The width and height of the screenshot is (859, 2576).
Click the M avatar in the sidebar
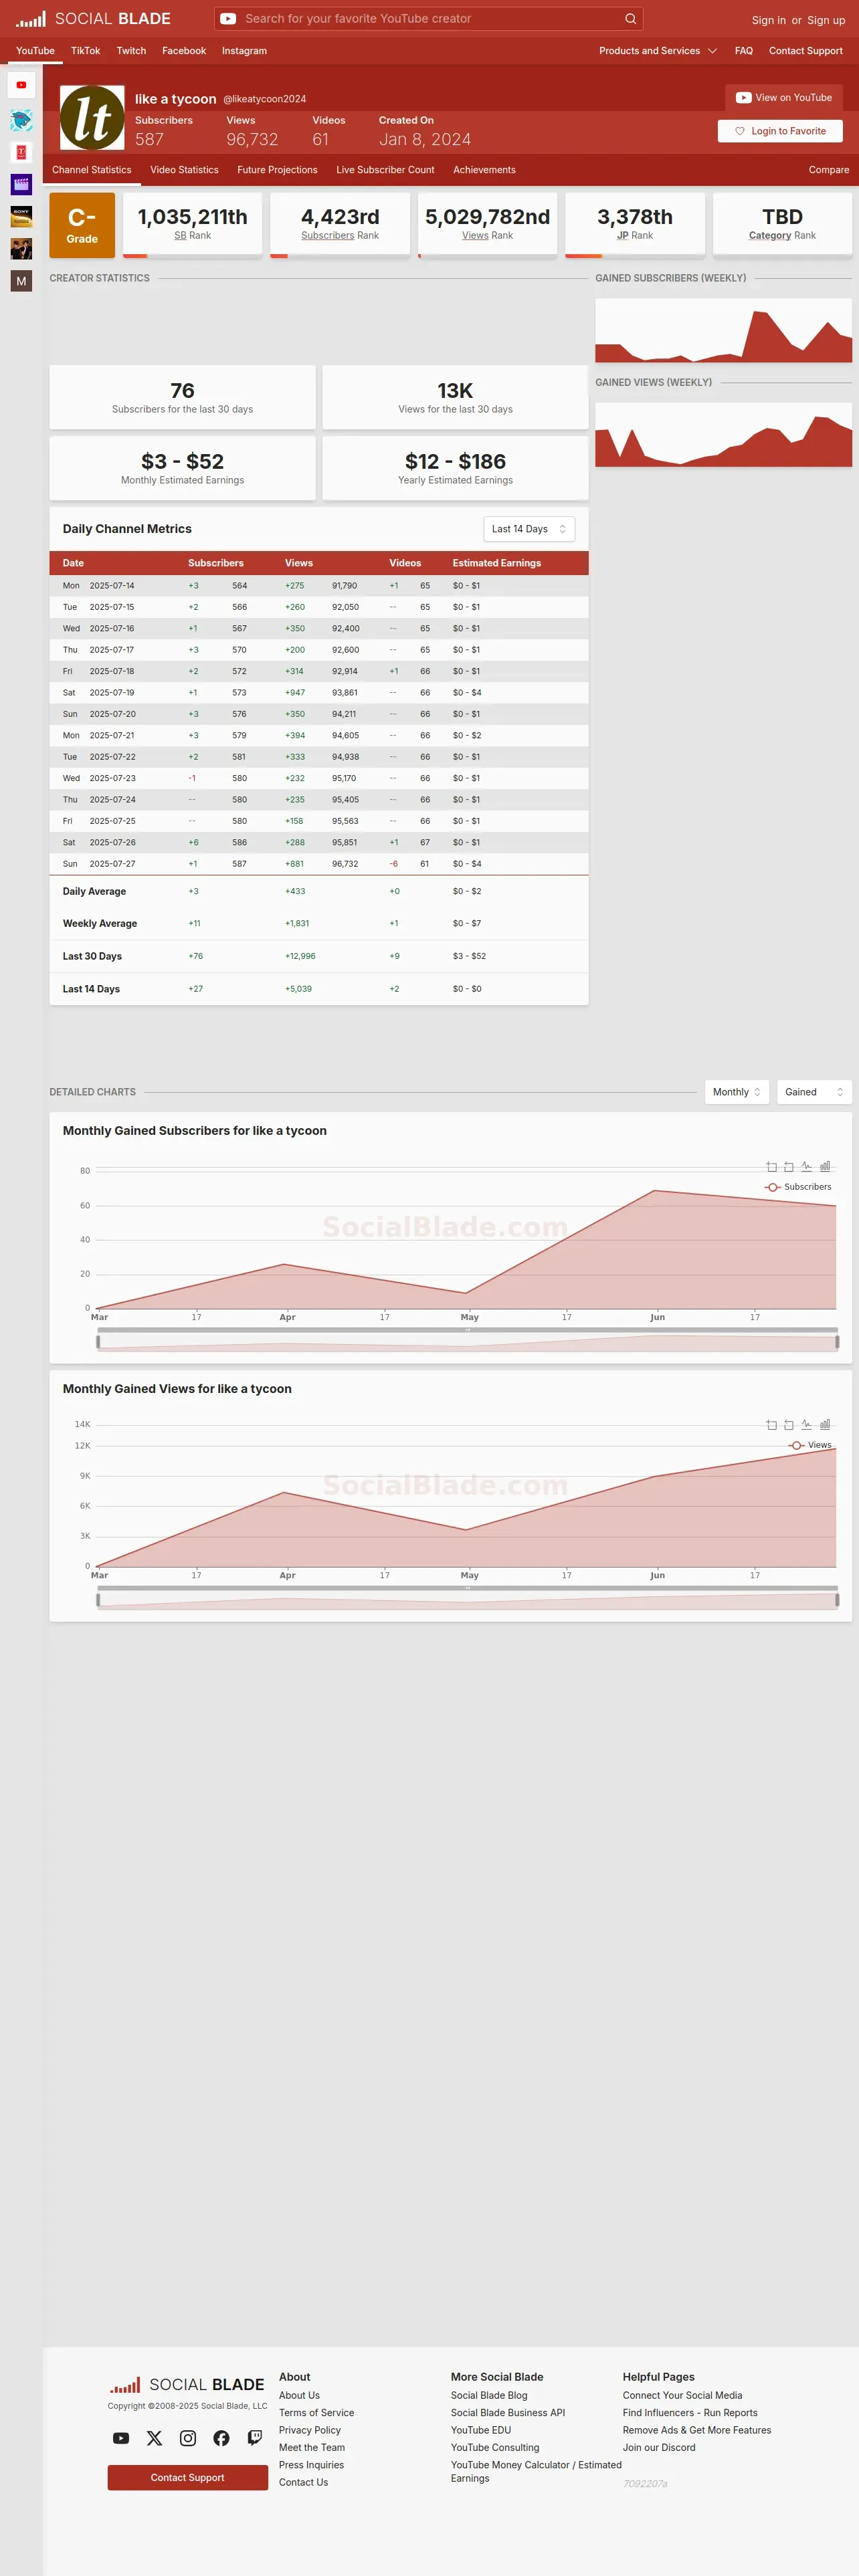[x=21, y=281]
